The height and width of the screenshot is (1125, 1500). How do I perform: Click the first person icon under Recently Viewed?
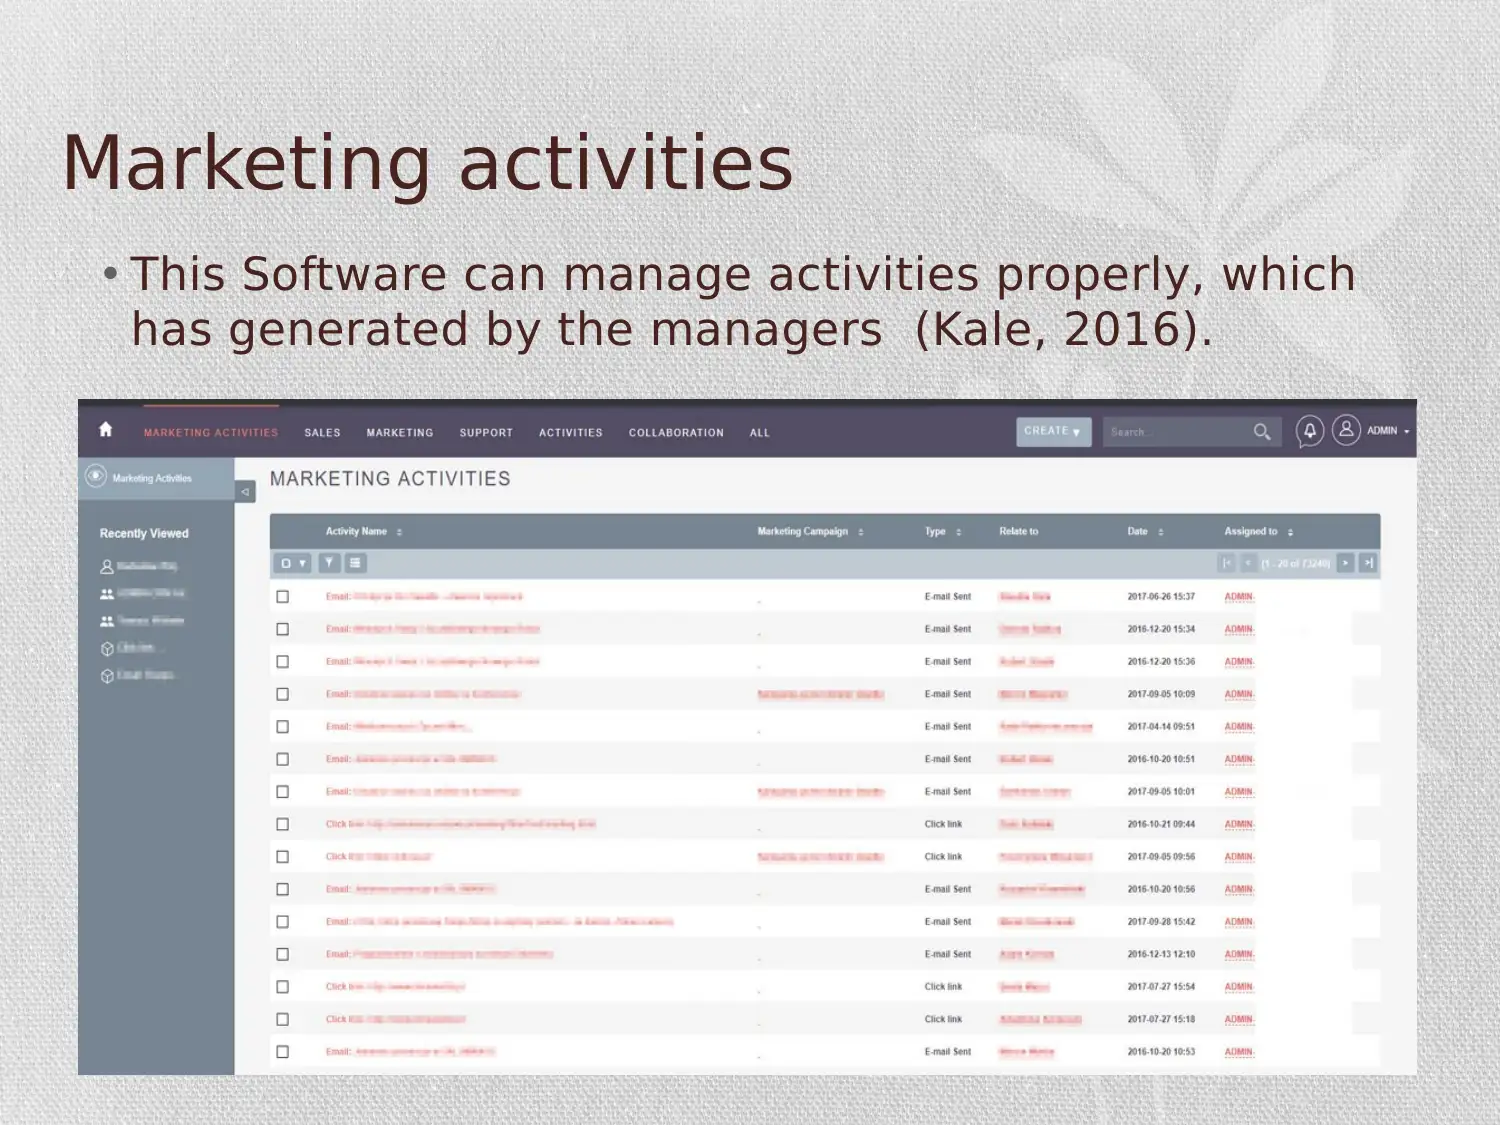coord(107,566)
